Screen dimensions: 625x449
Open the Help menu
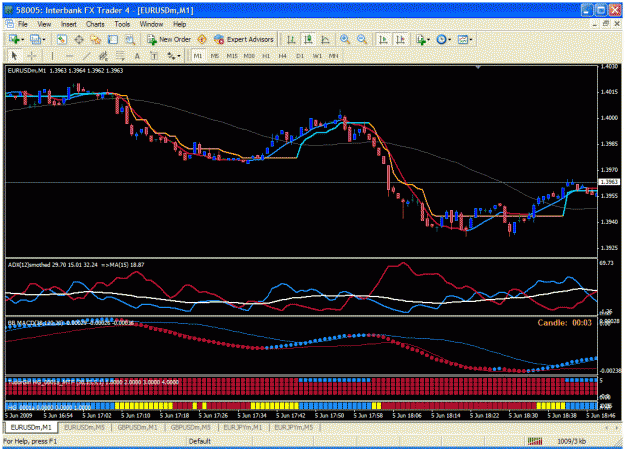pos(179,24)
